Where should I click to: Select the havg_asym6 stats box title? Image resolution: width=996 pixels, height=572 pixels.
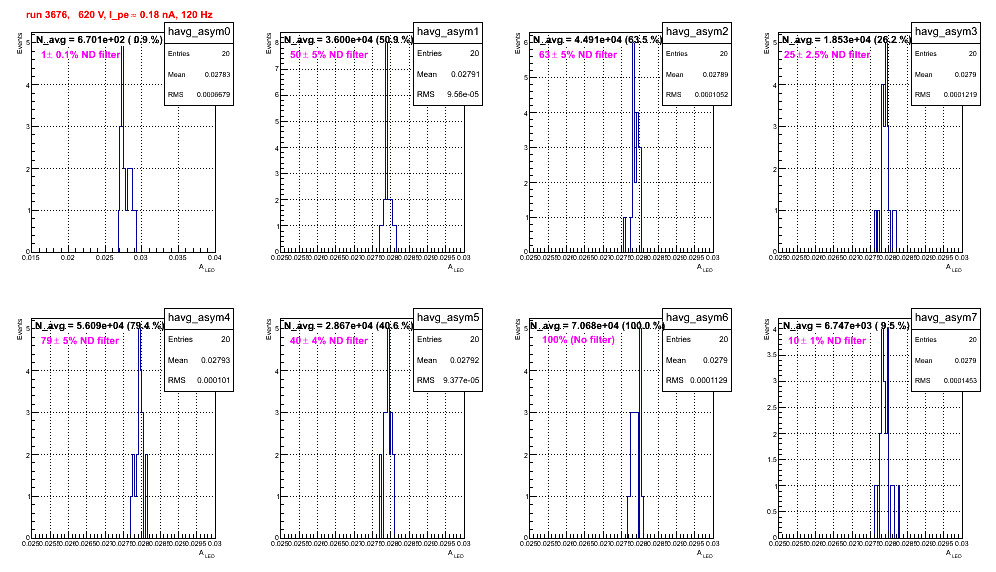pyautogui.click(x=697, y=317)
